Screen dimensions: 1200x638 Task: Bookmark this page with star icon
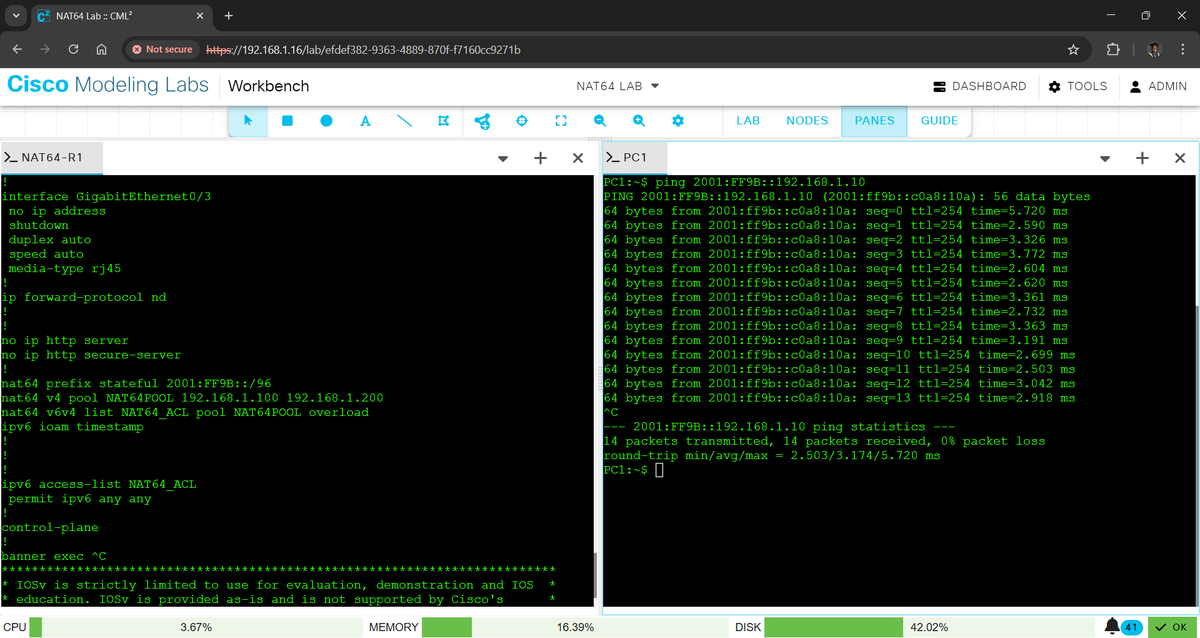1073,49
